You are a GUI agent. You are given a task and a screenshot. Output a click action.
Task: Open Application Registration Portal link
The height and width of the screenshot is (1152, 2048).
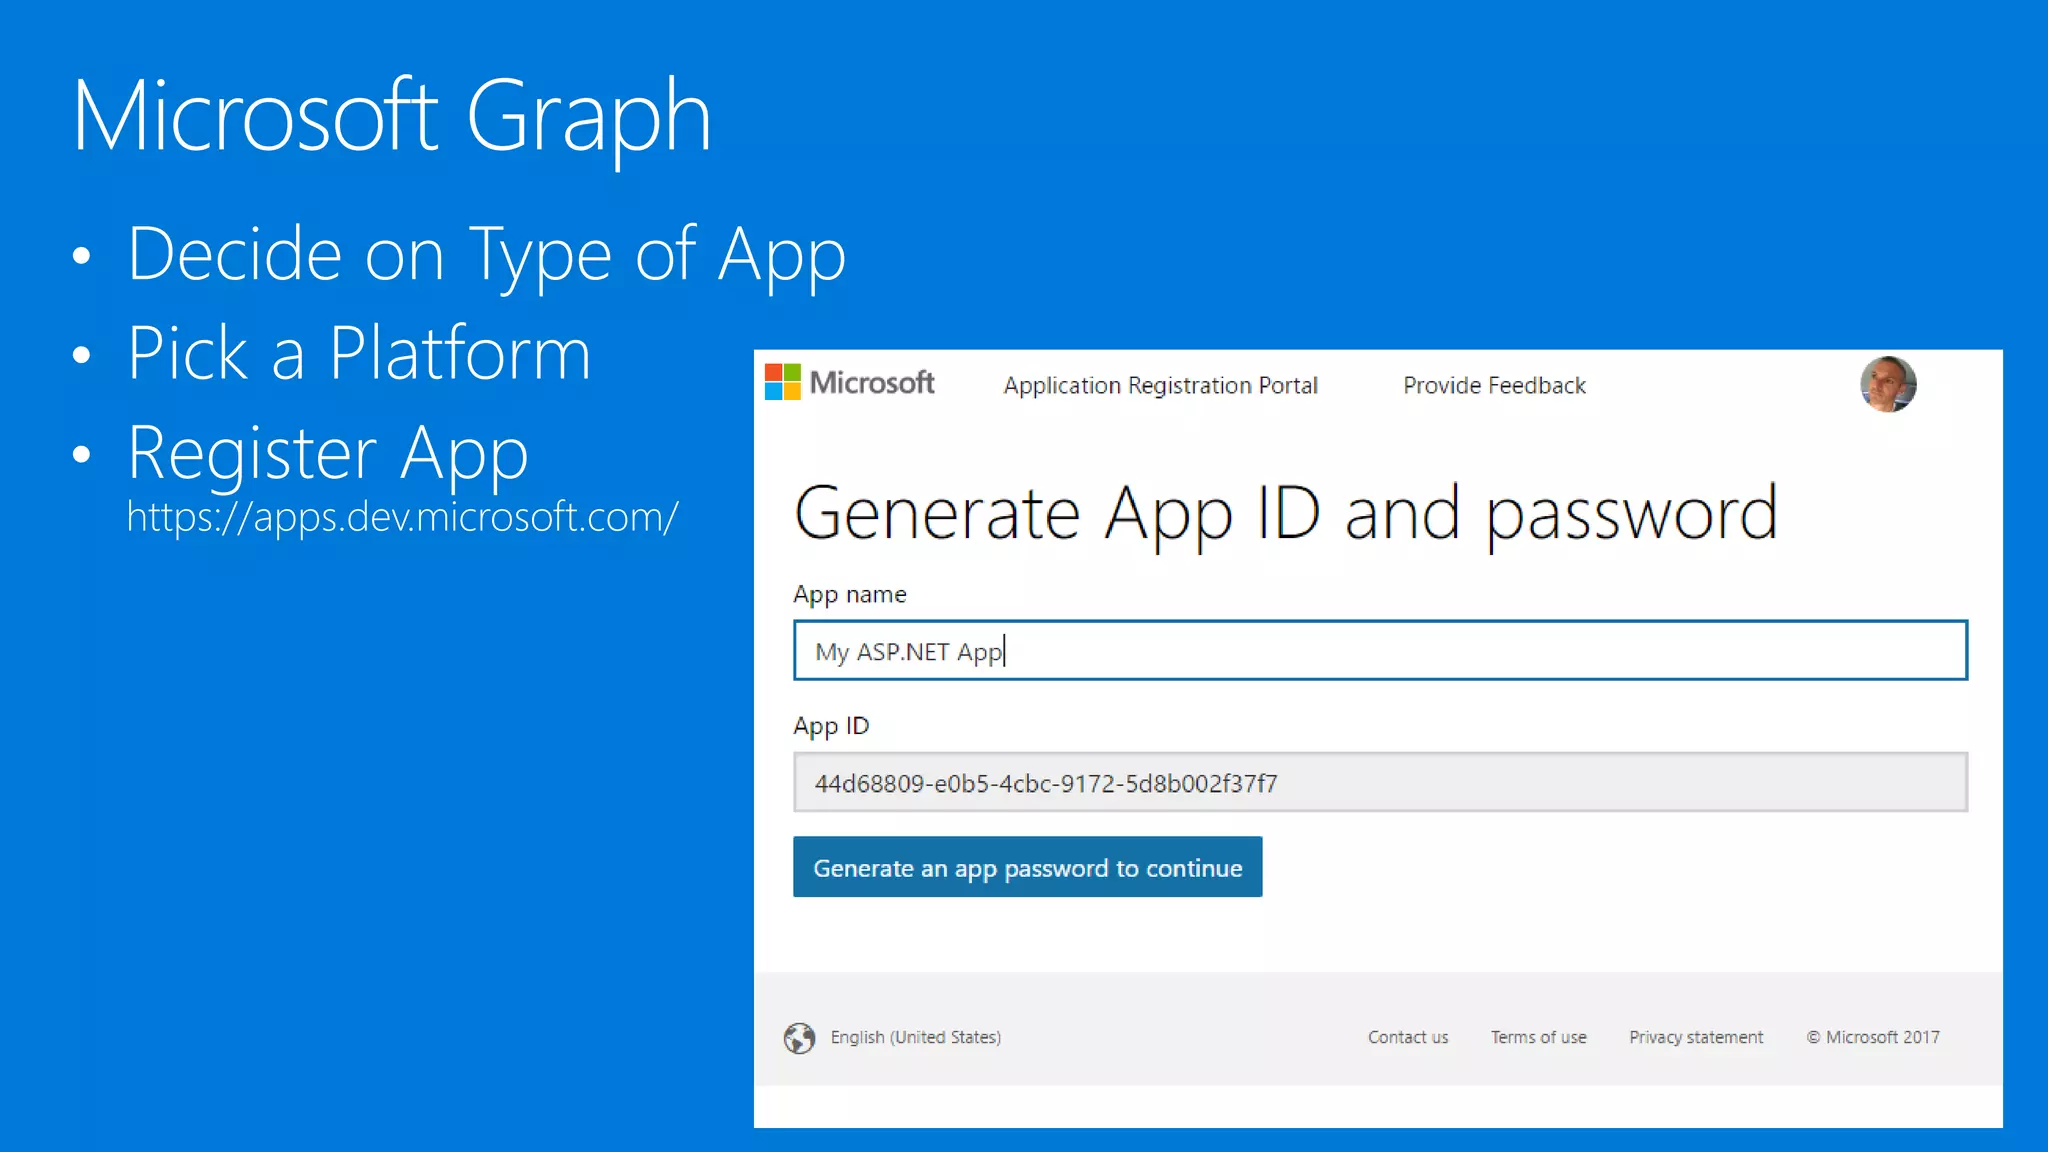click(1160, 386)
